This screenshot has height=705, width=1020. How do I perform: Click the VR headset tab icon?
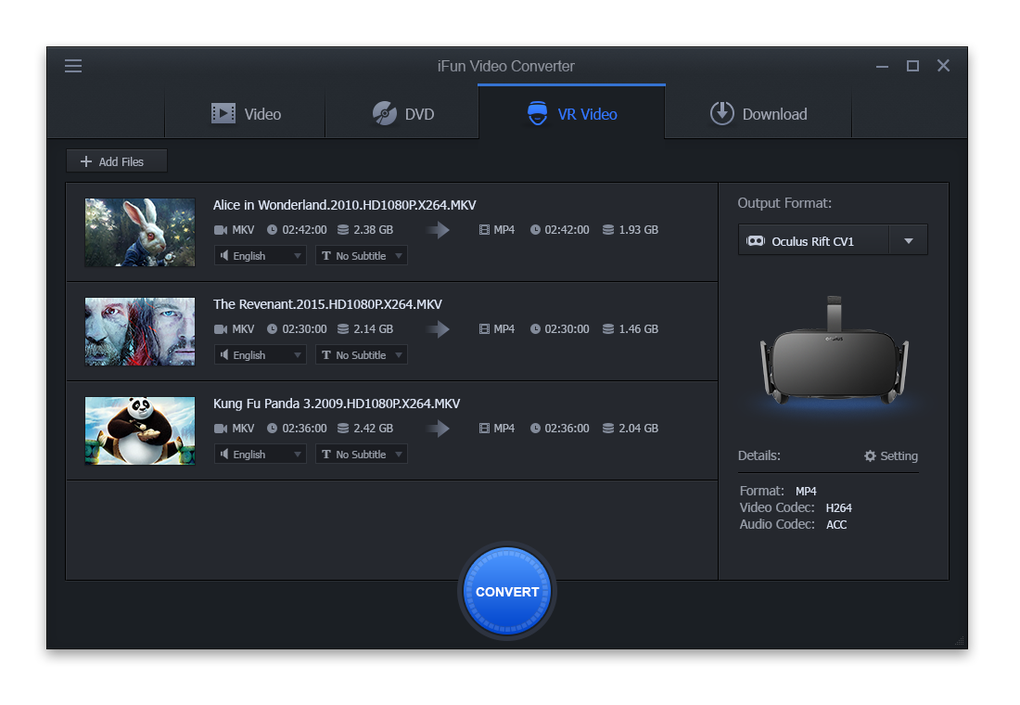tap(537, 113)
